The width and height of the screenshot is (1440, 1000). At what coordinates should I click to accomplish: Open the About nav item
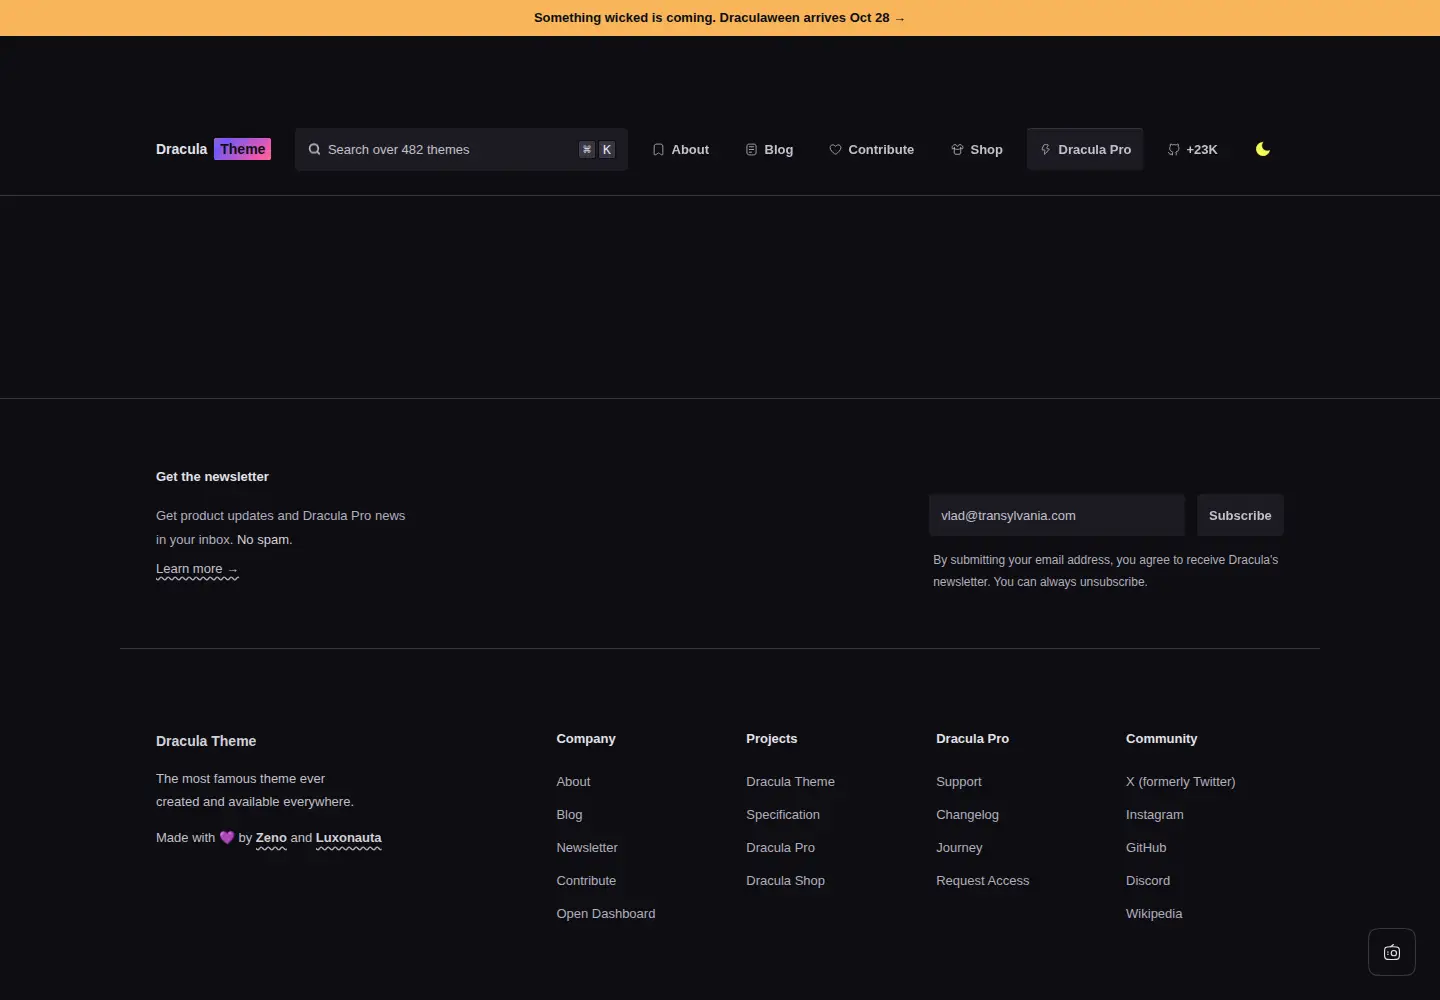[680, 150]
